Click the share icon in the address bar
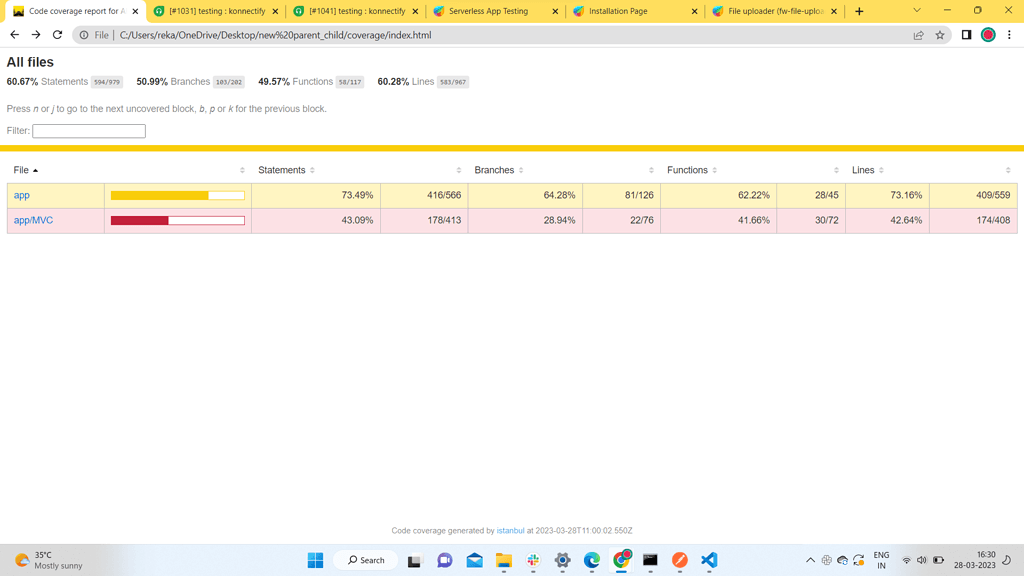 tap(916, 34)
